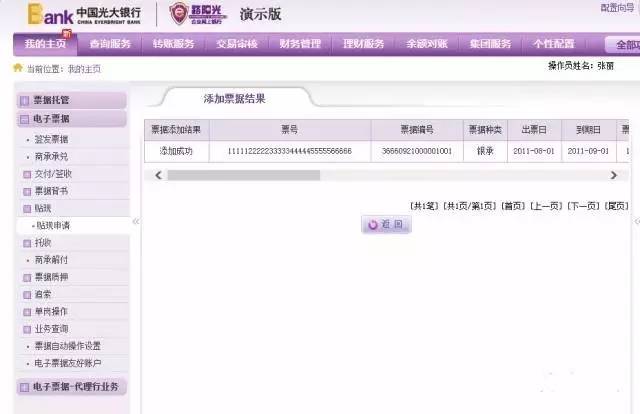
Task: Click the table scrollbar right arrow
Action: tap(613, 175)
